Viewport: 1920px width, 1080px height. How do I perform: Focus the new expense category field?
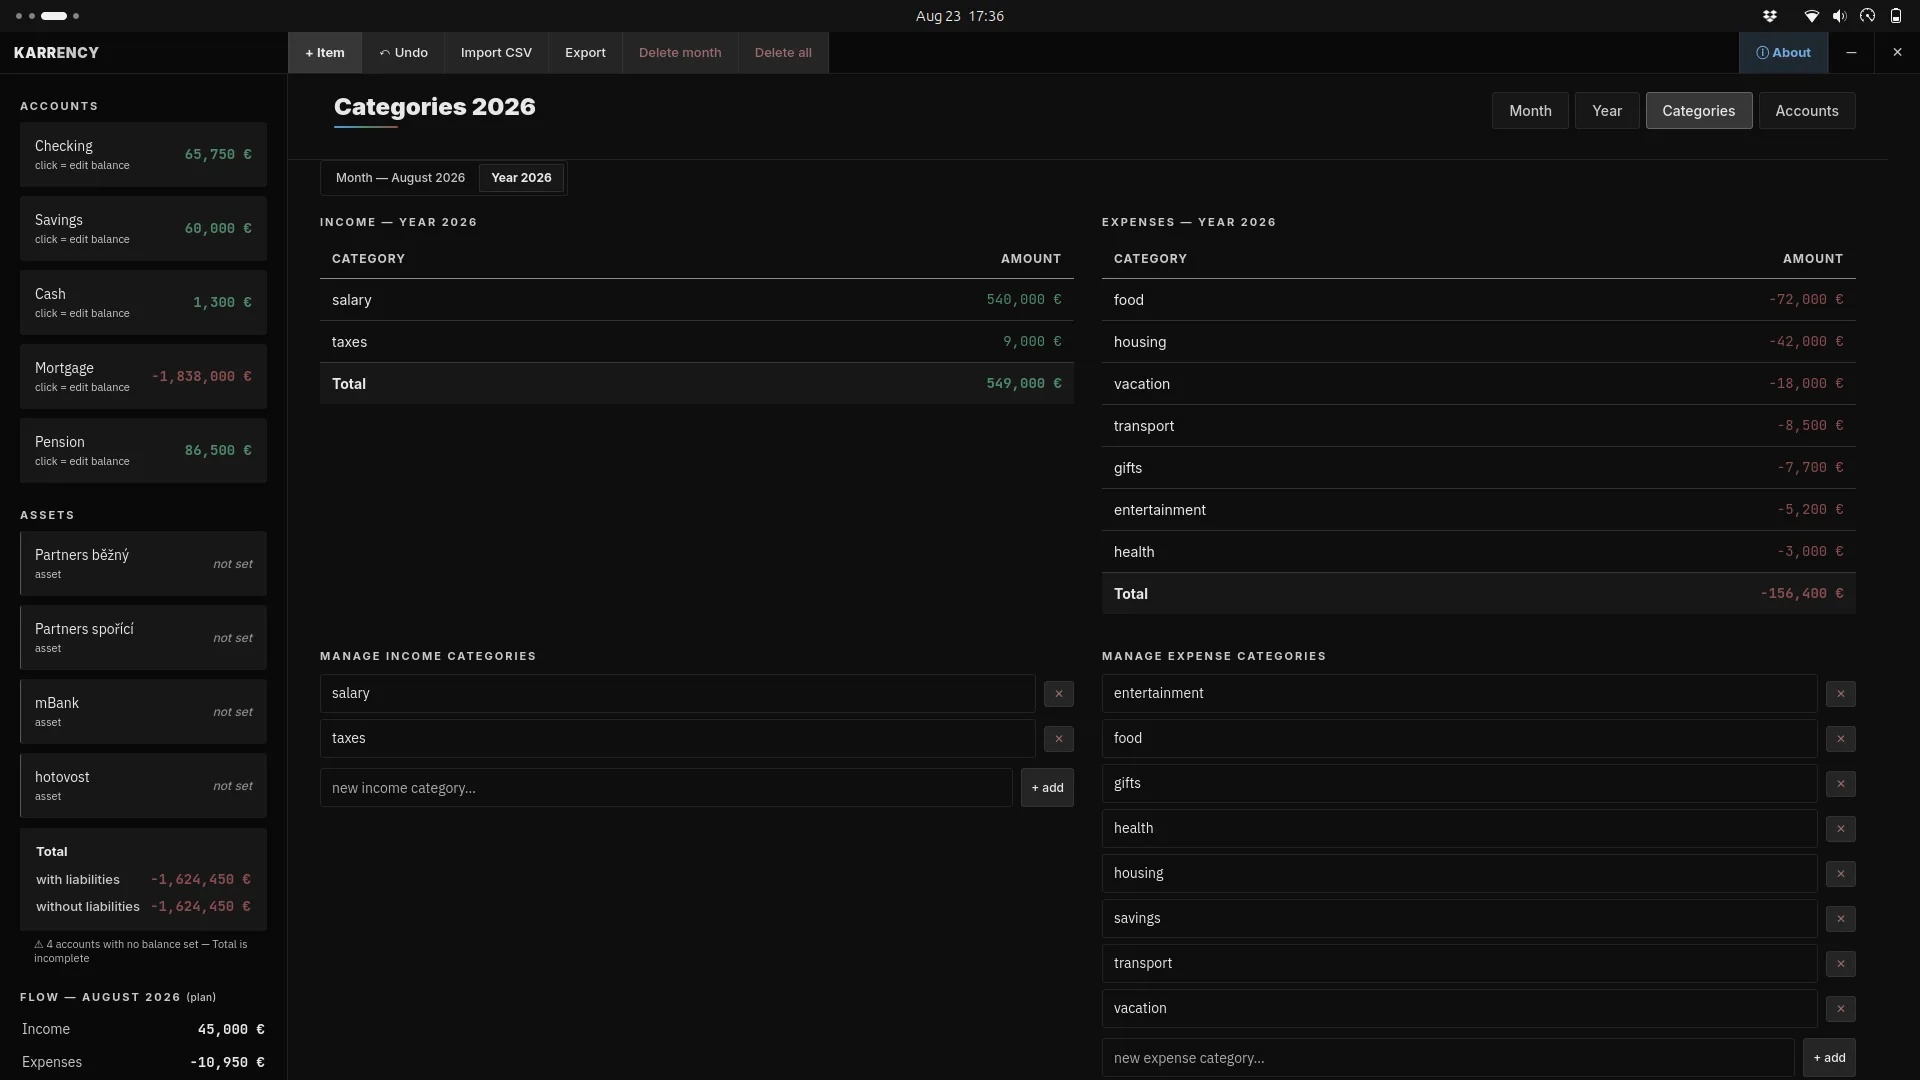coord(1448,1058)
